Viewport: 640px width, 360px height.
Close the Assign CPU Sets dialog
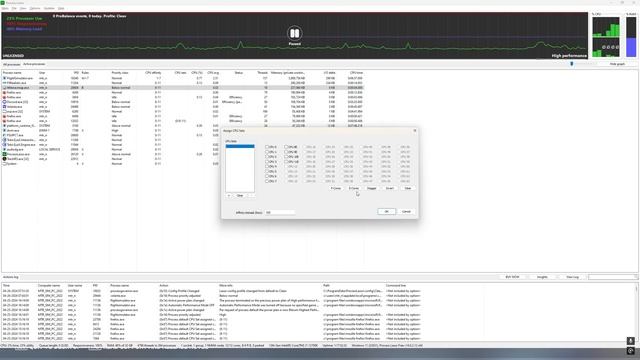click(x=415, y=131)
